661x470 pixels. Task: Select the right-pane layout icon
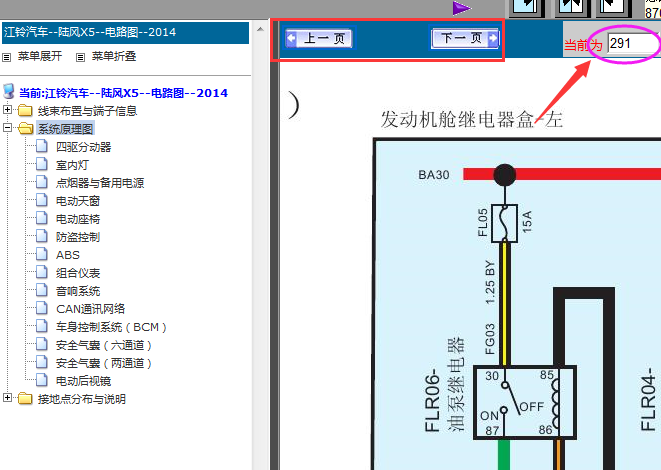(x=613, y=7)
